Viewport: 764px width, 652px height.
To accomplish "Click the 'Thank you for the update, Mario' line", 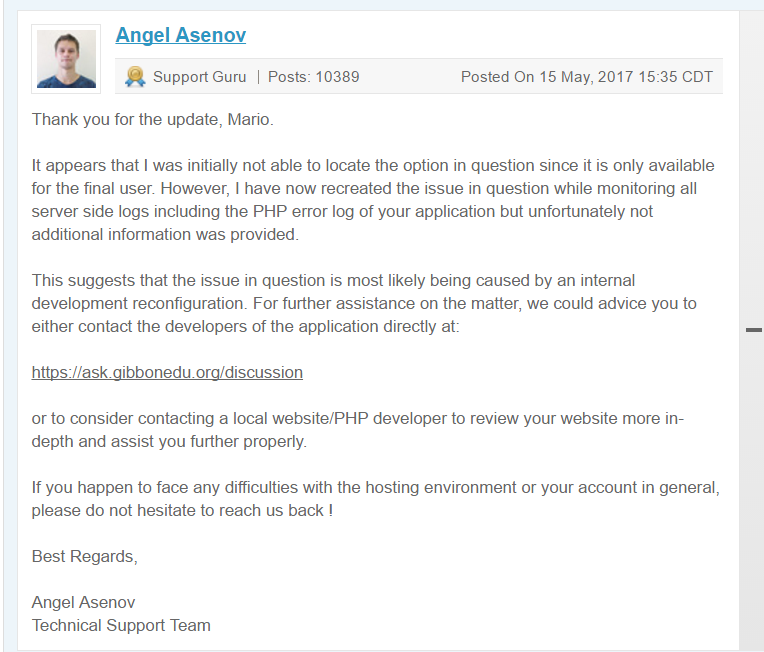I will [153, 119].
